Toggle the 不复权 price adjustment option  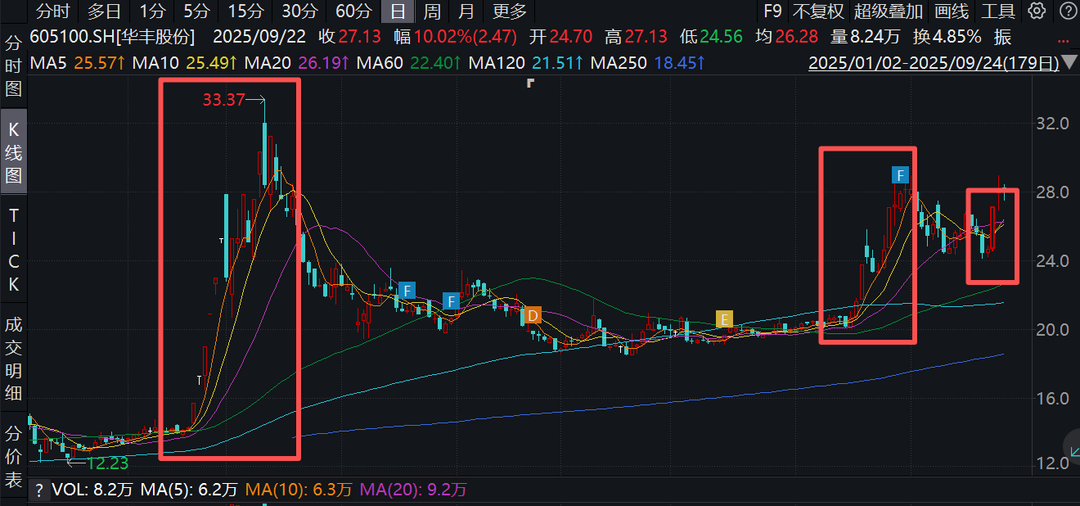(x=817, y=12)
